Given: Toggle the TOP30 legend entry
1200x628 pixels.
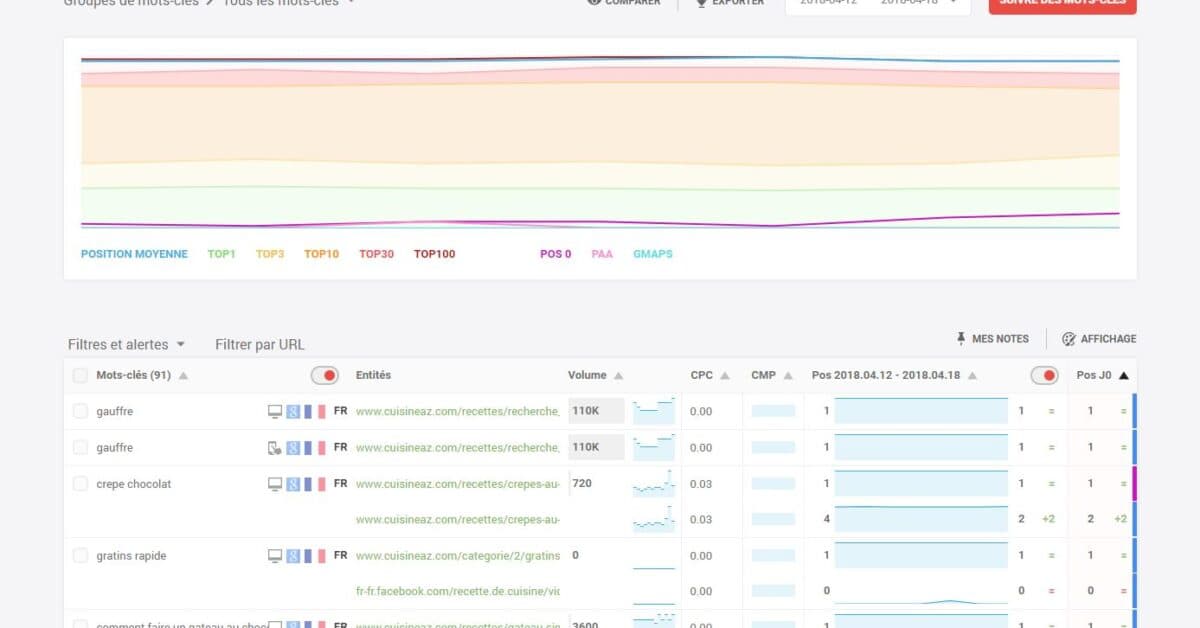Looking at the screenshot, I should (x=376, y=254).
